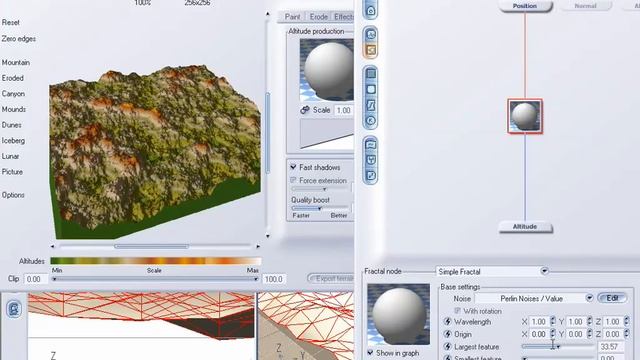Click the Altitudes color gradient bar
The height and width of the screenshot is (360, 640).
click(156, 260)
